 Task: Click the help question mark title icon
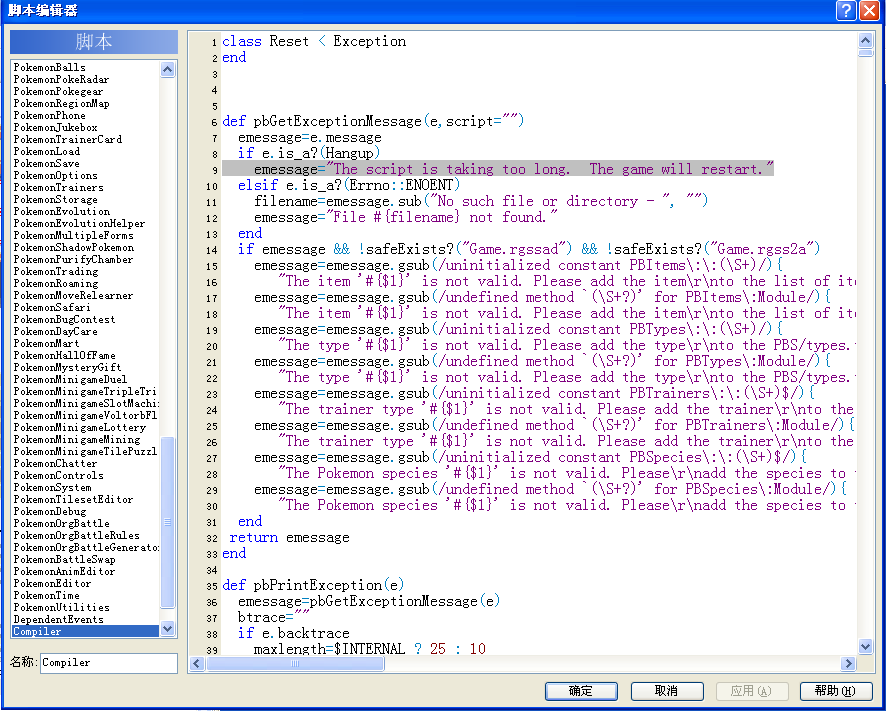846,11
